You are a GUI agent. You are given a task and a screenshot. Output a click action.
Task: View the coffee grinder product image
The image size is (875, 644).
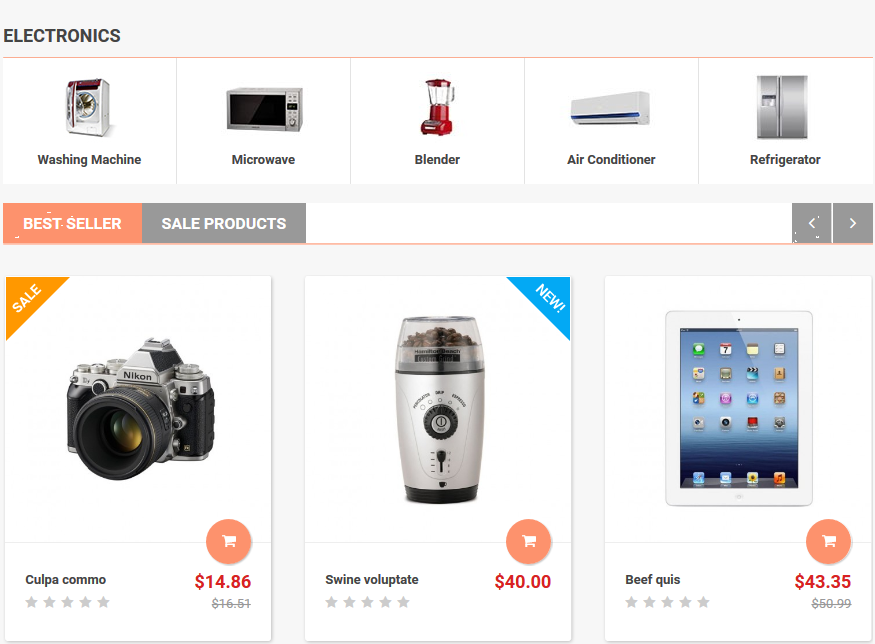tap(439, 410)
